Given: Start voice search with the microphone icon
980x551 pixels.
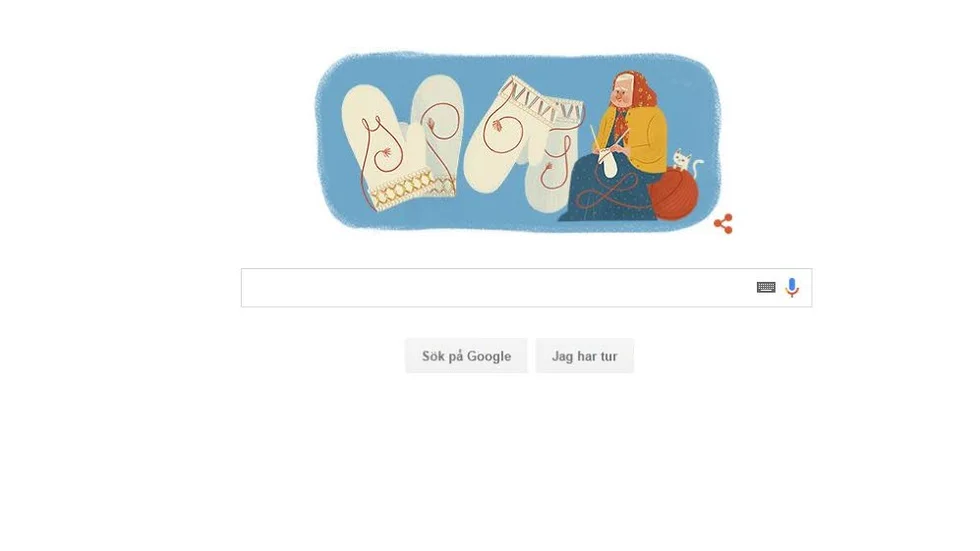Looking at the screenshot, I should coord(792,287).
